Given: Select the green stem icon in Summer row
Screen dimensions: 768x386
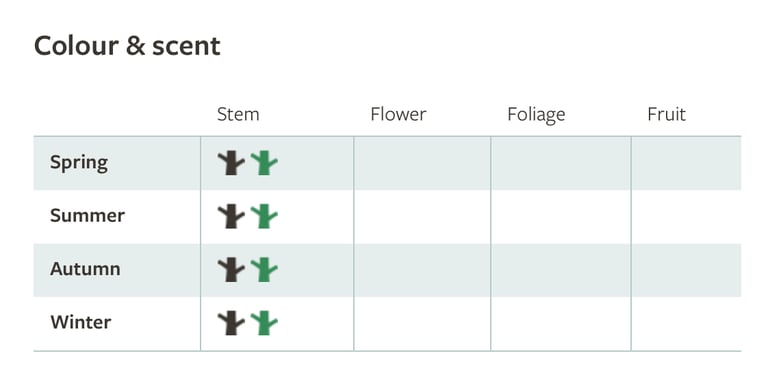Looking at the screenshot, I should coord(264,216).
